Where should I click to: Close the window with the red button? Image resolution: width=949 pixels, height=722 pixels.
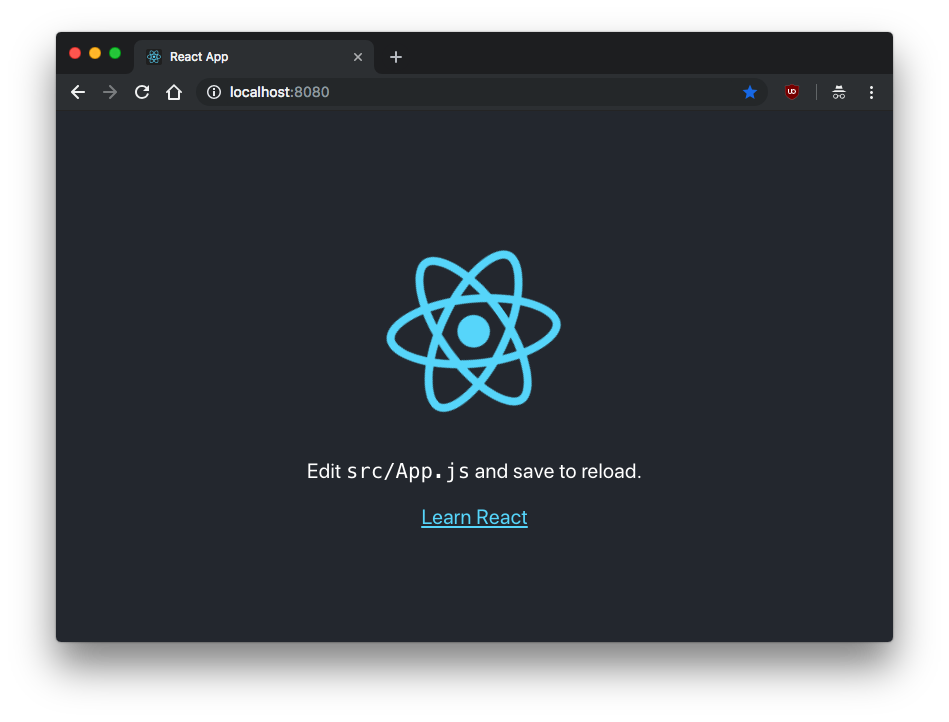75,53
